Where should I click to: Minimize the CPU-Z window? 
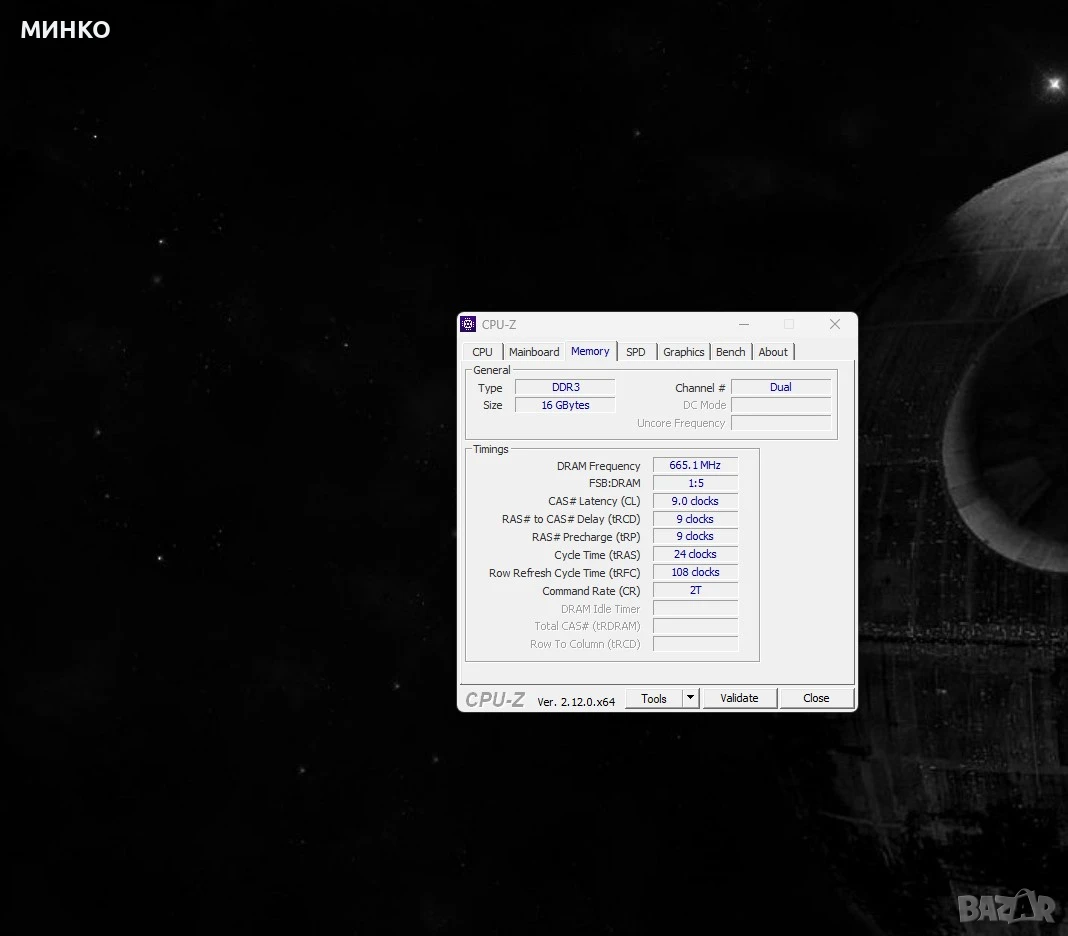tap(744, 324)
